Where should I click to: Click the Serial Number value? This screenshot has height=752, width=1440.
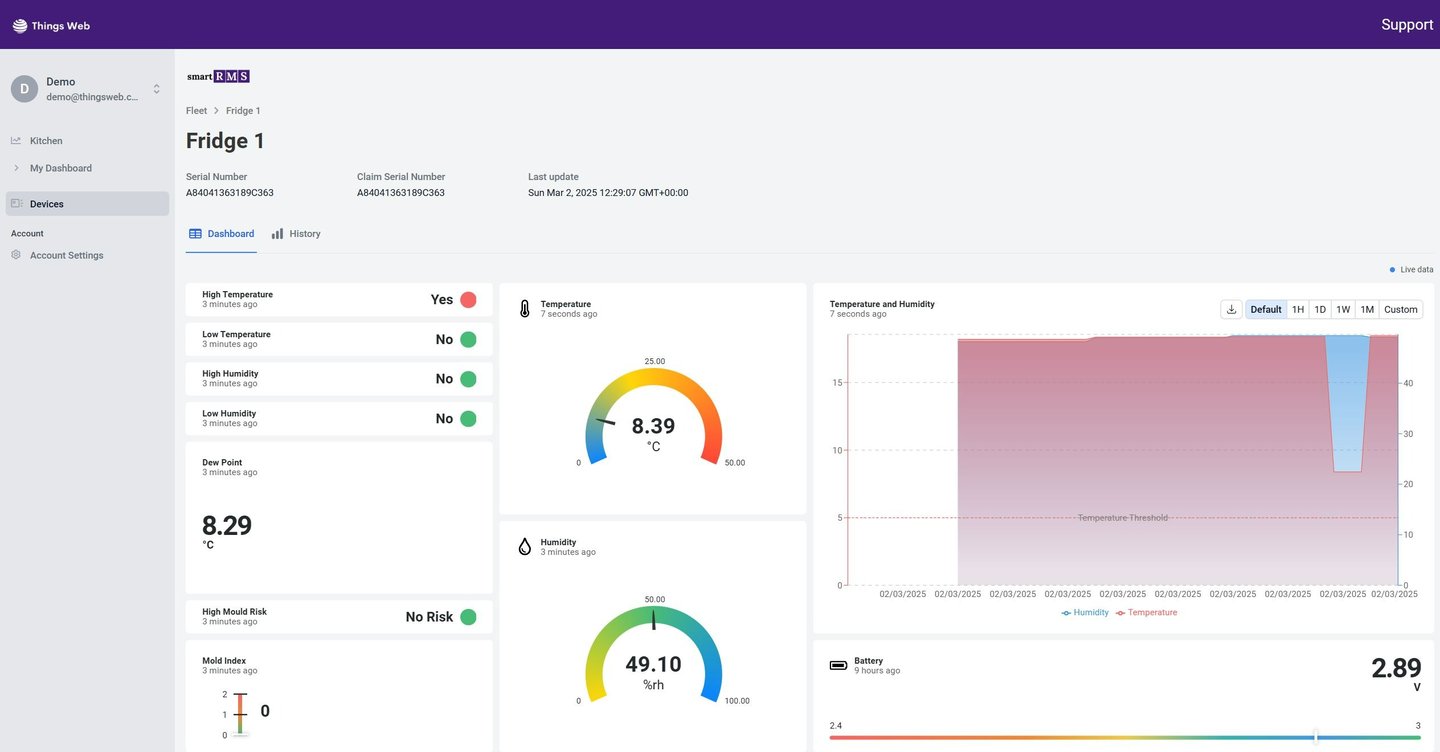click(230, 193)
